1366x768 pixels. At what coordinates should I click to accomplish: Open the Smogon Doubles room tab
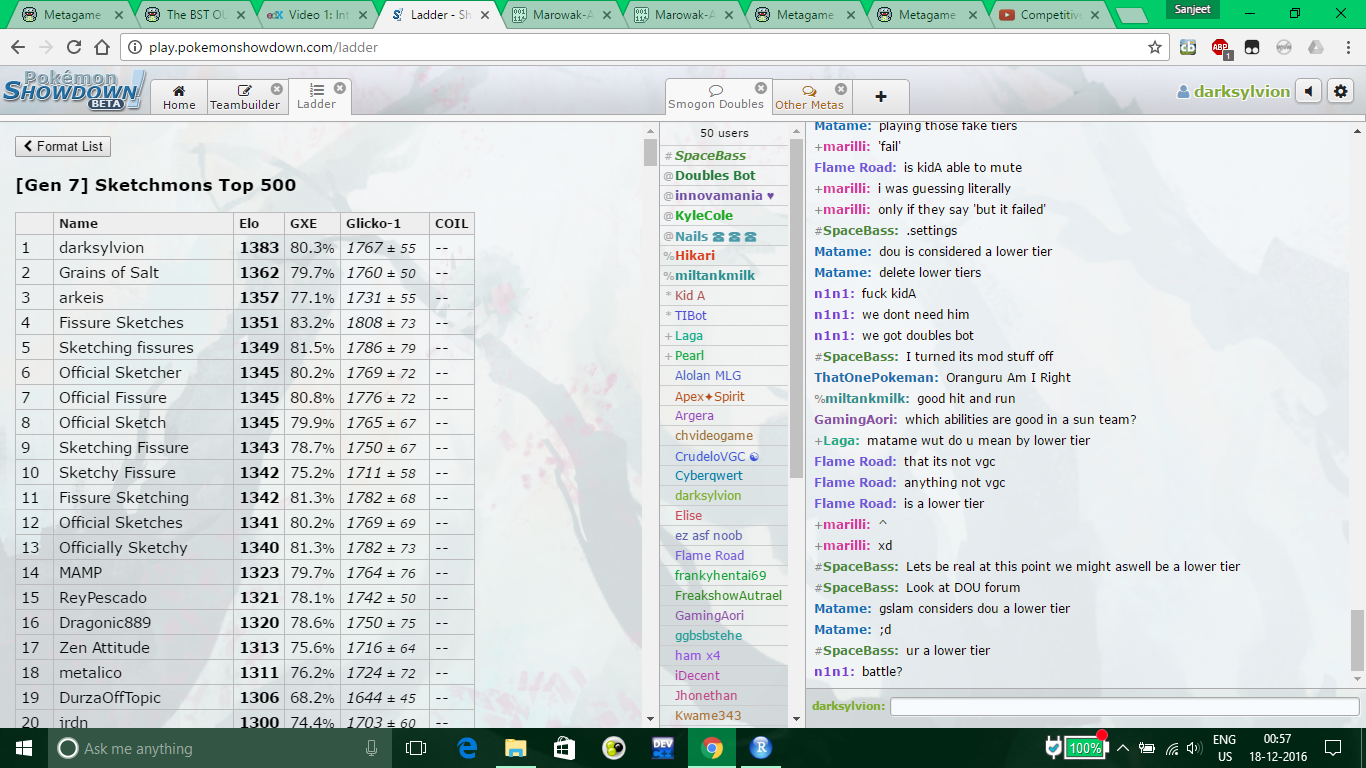715,97
